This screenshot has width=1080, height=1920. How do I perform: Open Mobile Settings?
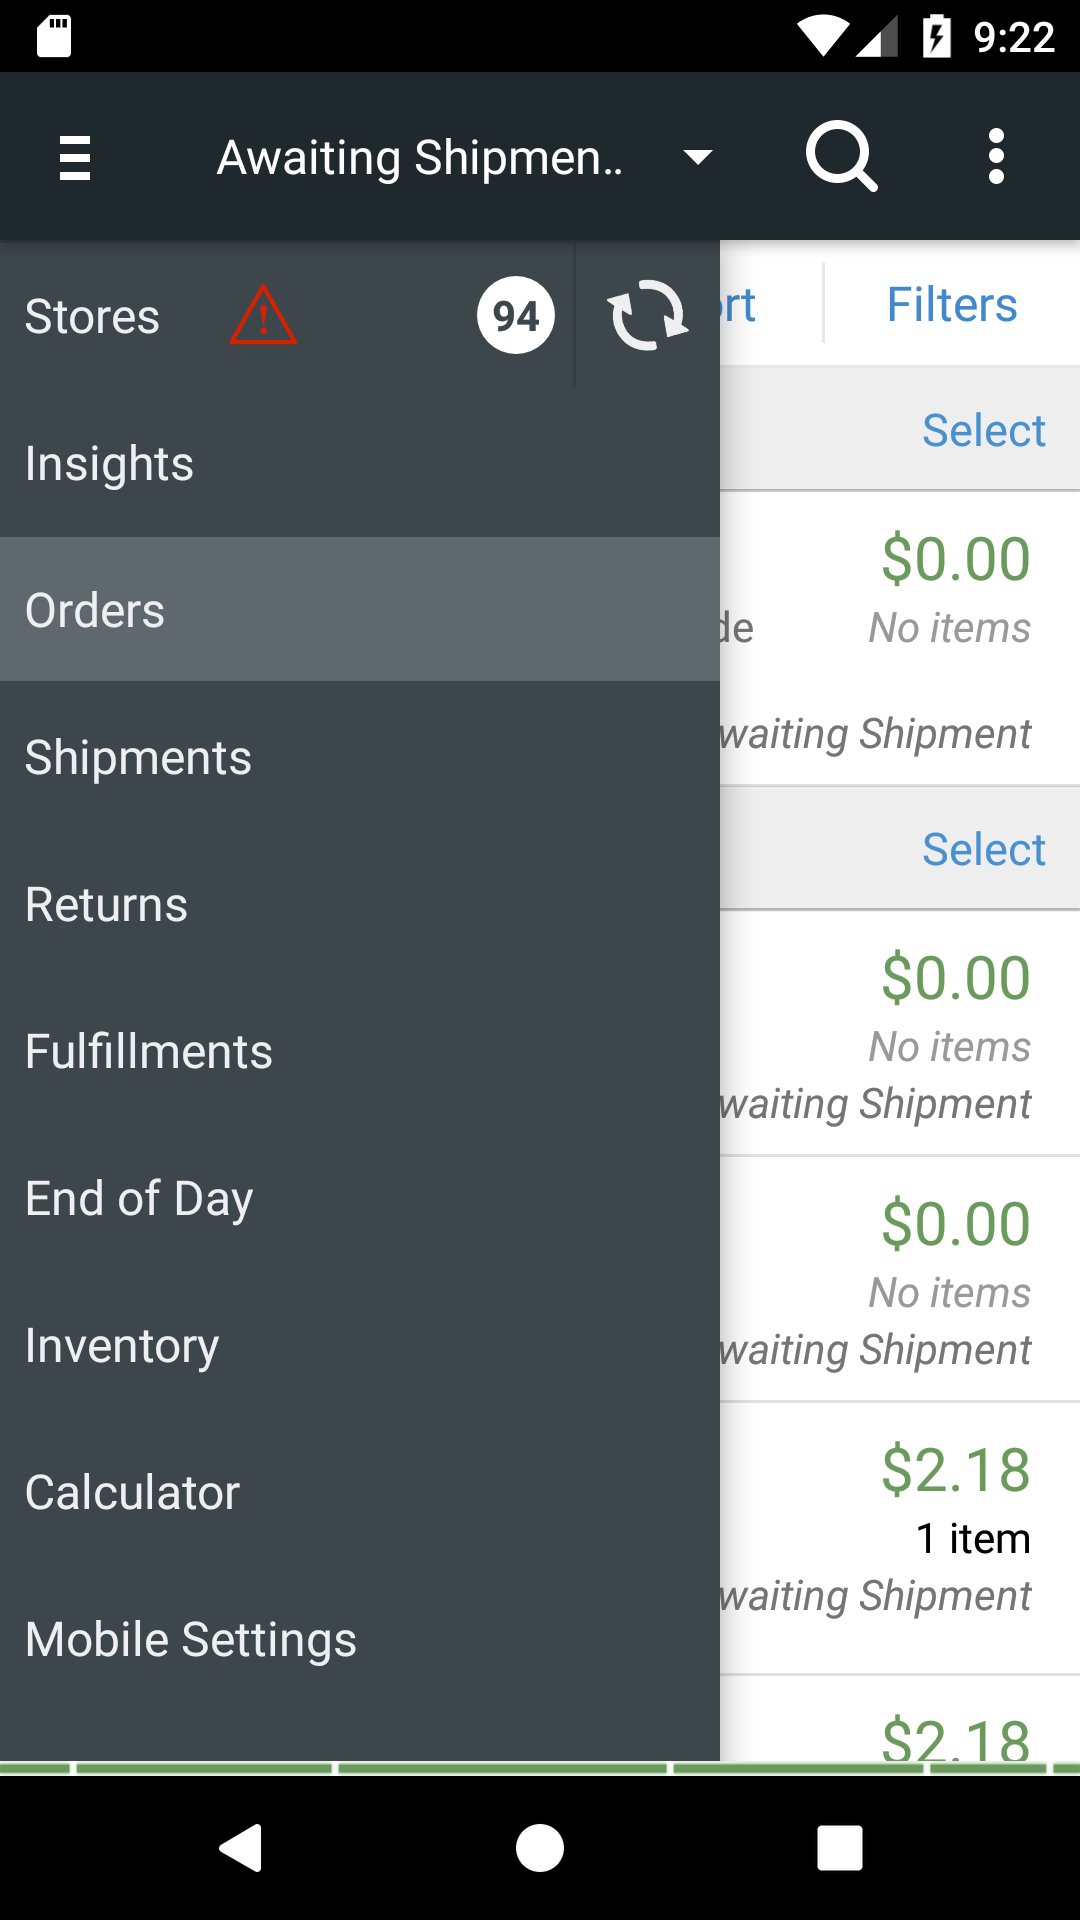(x=191, y=1640)
